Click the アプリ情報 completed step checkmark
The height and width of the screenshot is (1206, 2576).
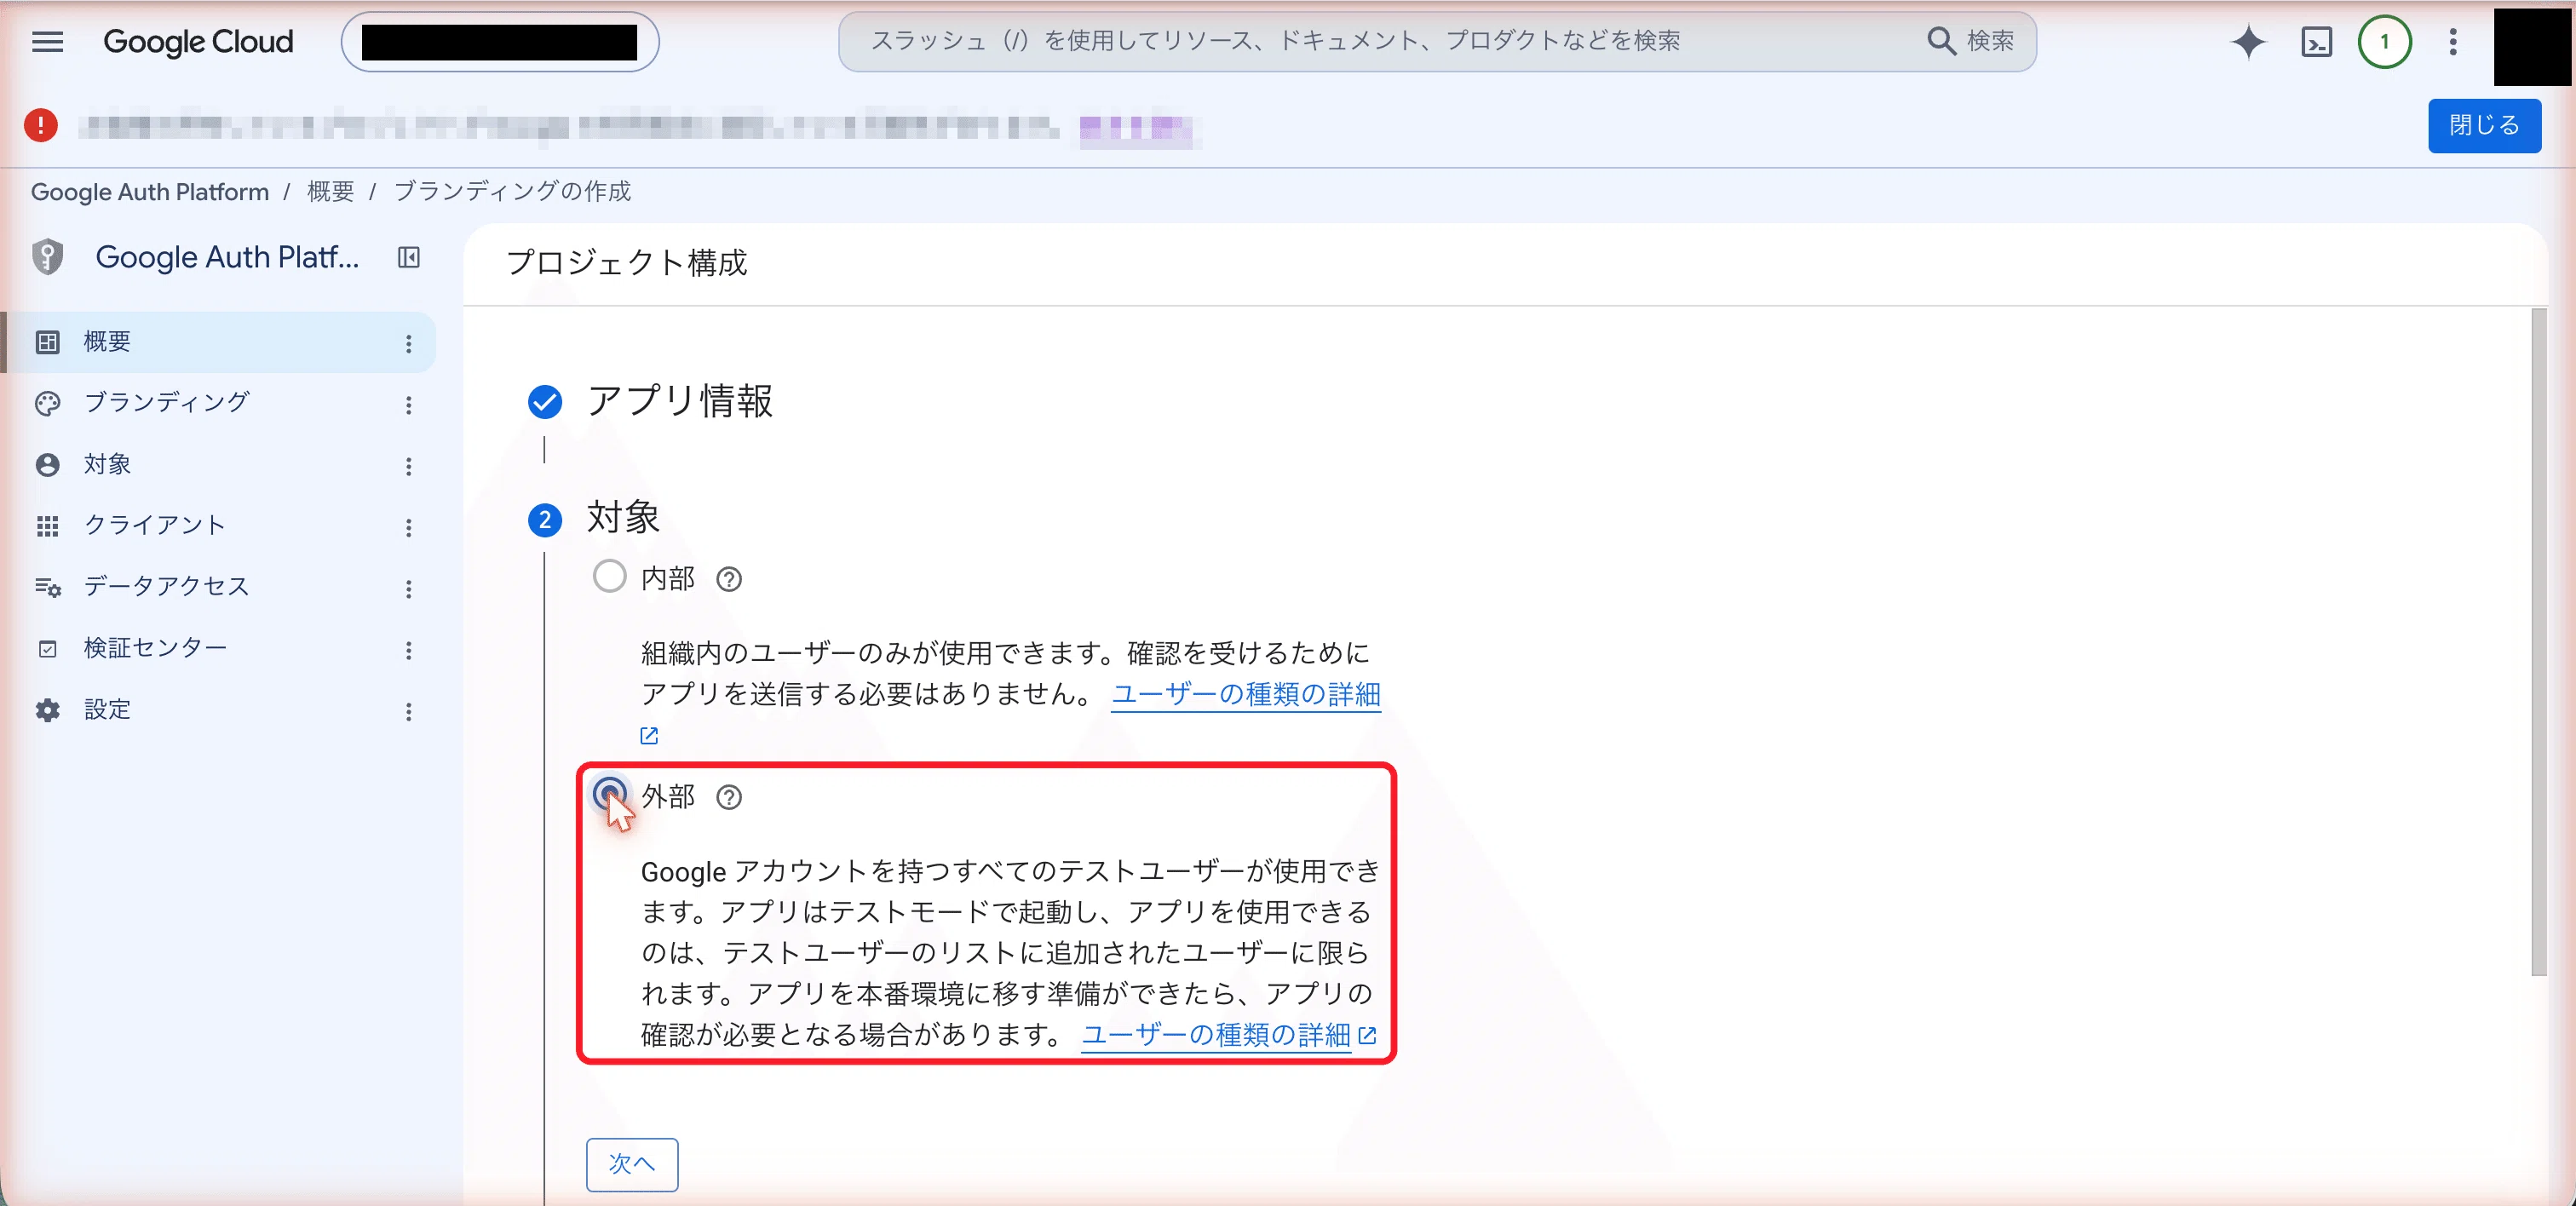545,402
